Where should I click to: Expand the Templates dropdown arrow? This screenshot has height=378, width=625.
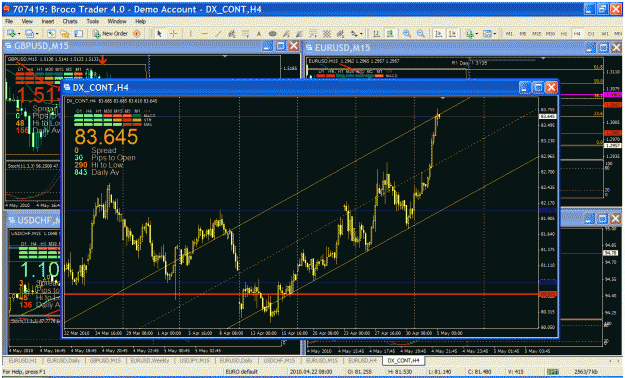495,34
